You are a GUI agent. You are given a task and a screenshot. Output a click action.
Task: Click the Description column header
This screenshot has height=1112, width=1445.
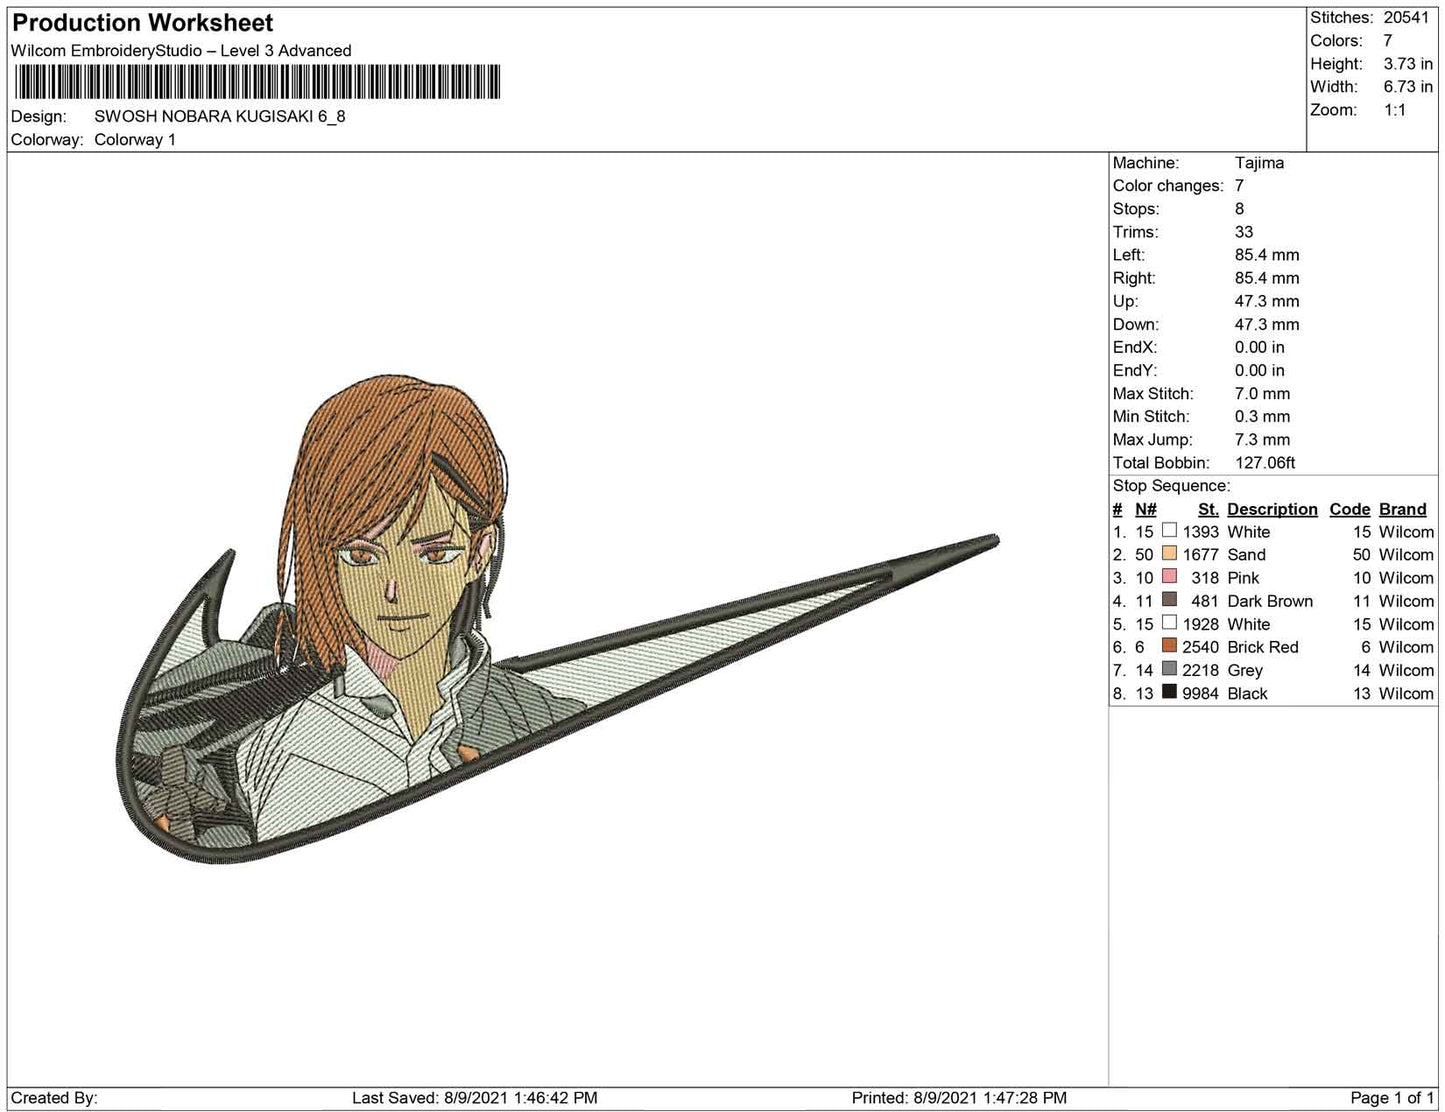pyautogui.click(x=1272, y=509)
